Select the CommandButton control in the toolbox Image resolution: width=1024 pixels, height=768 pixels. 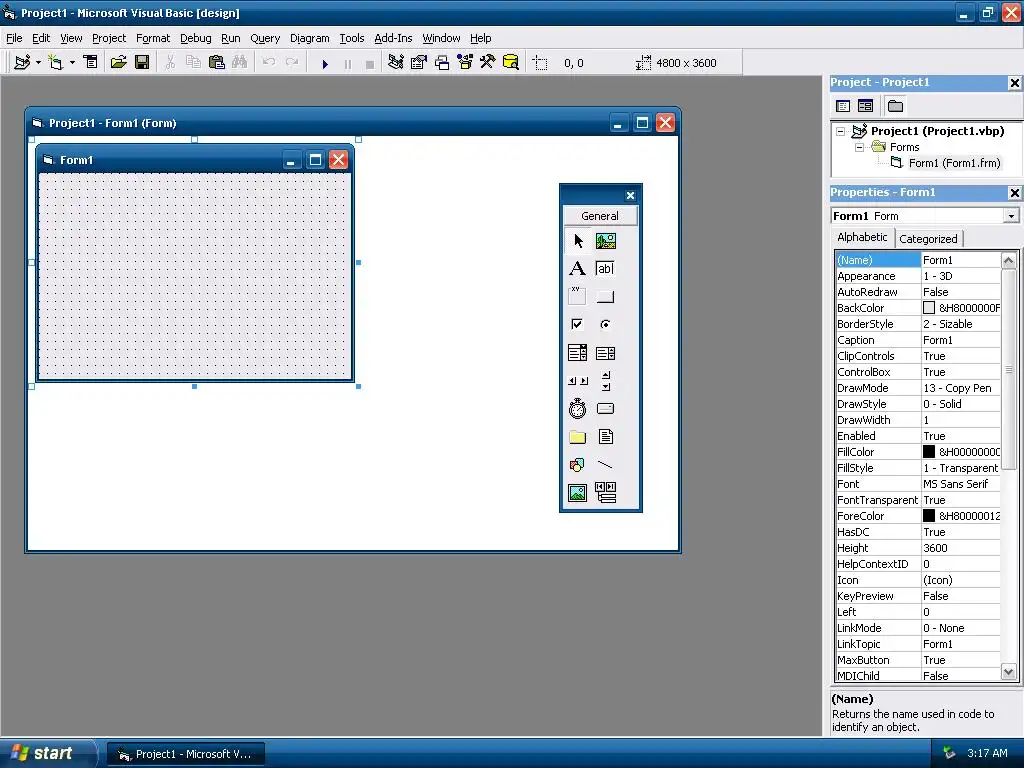605,296
